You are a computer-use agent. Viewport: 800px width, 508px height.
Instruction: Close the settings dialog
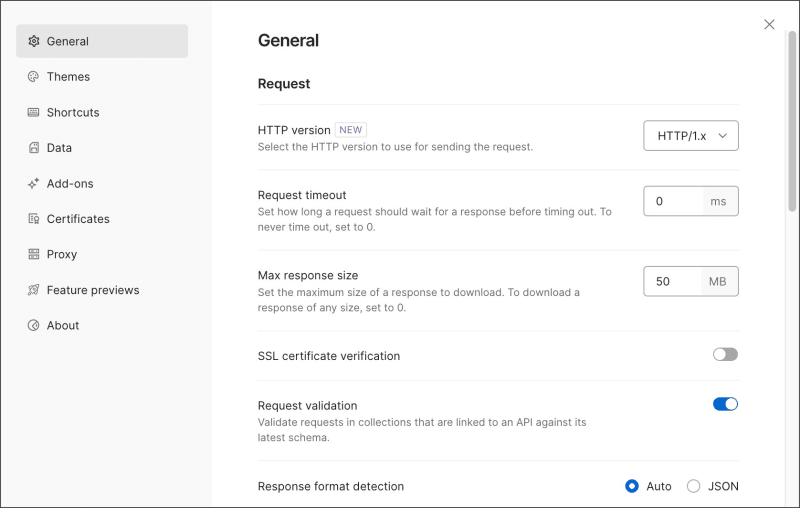point(769,24)
